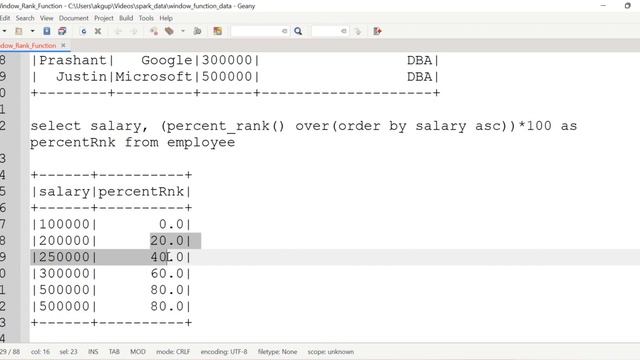
Task: Open the Edit menu
Action: [5, 18]
